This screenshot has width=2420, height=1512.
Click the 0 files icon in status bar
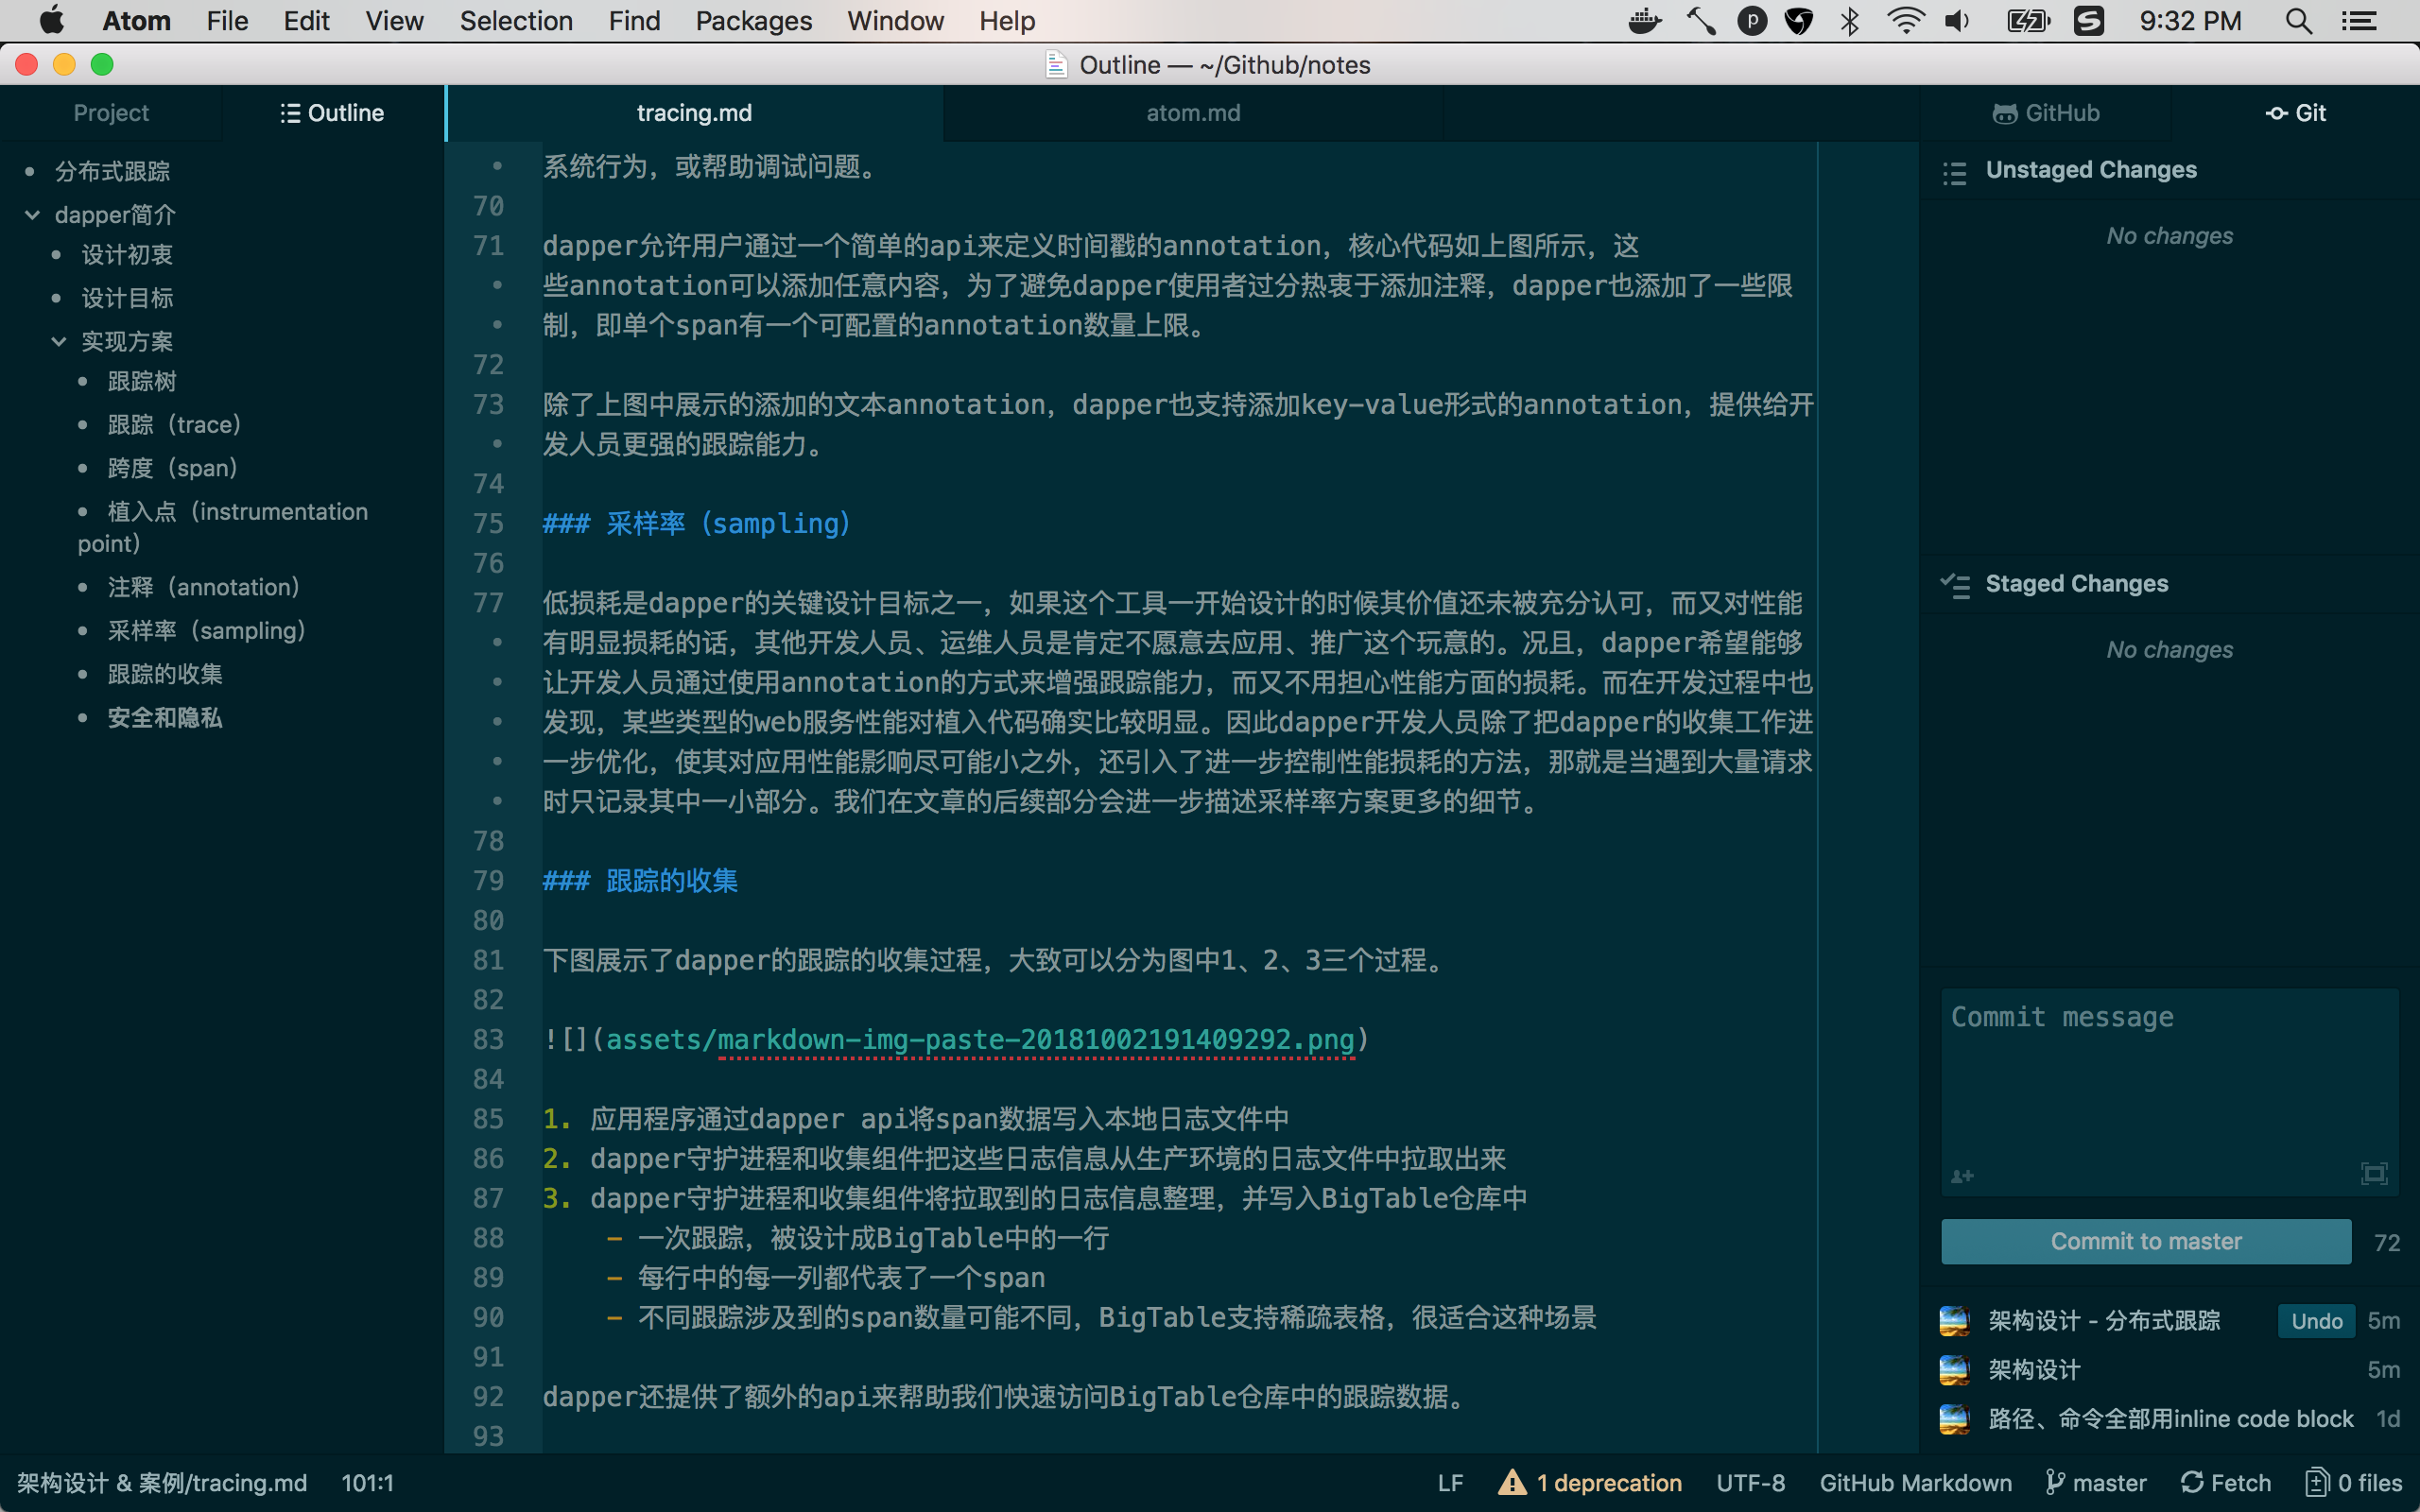pyautogui.click(x=2317, y=1483)
